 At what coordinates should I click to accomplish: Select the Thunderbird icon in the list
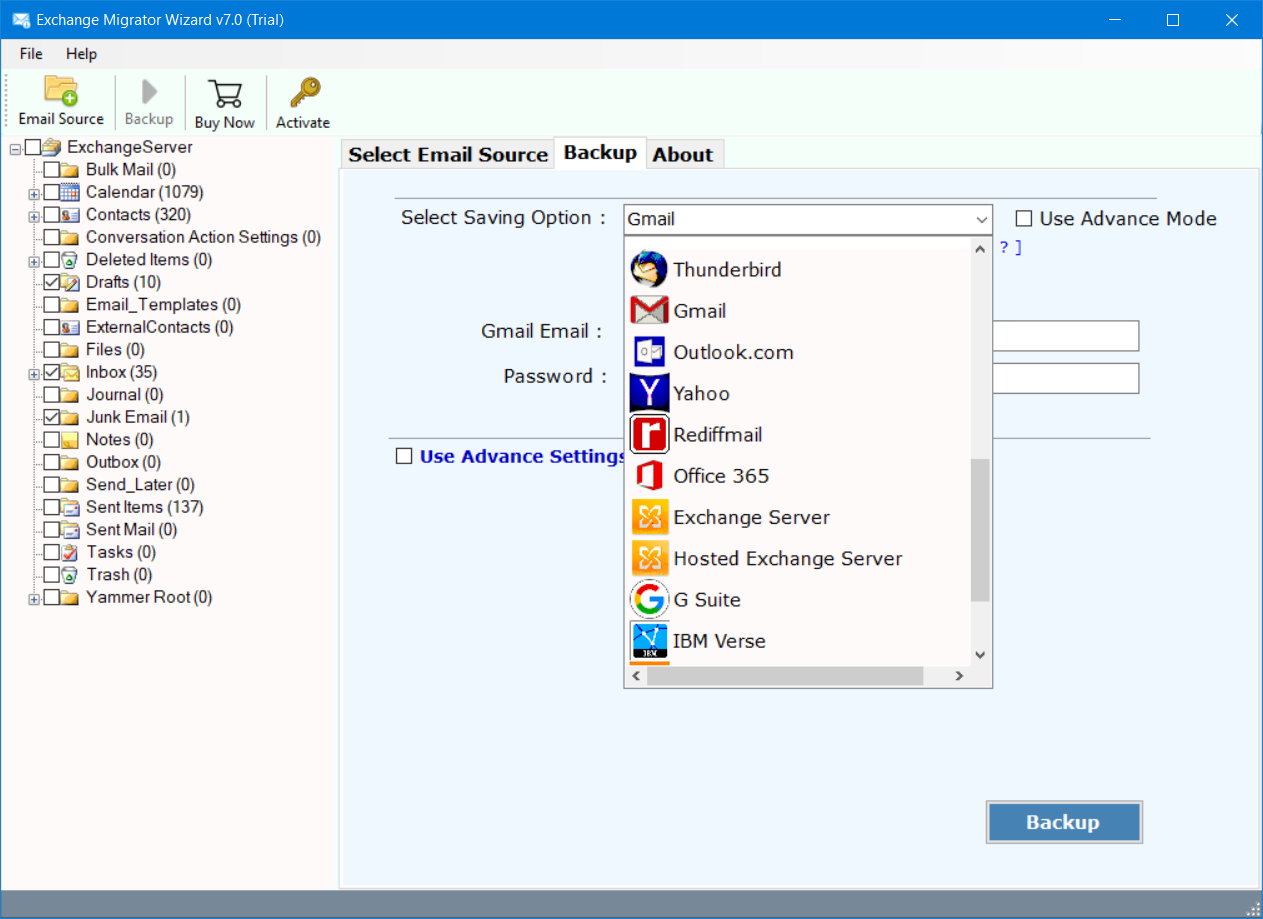point(649,269)
